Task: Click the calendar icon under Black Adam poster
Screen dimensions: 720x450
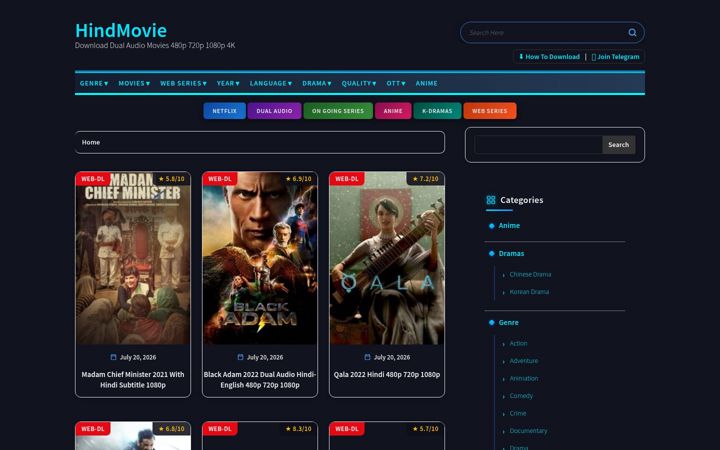Action: click(x=240, y=357)
